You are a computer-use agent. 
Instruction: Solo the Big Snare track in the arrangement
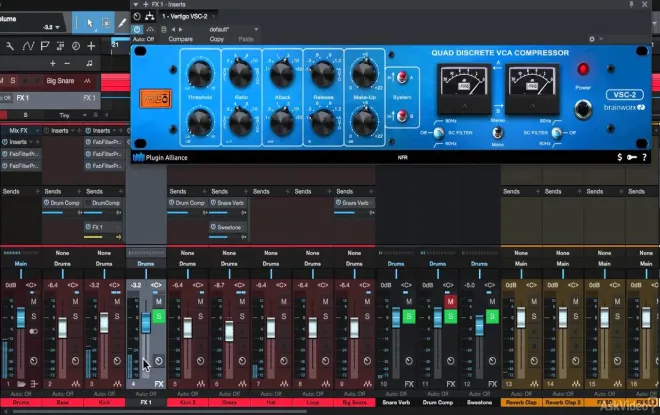[x=13, y=81]
